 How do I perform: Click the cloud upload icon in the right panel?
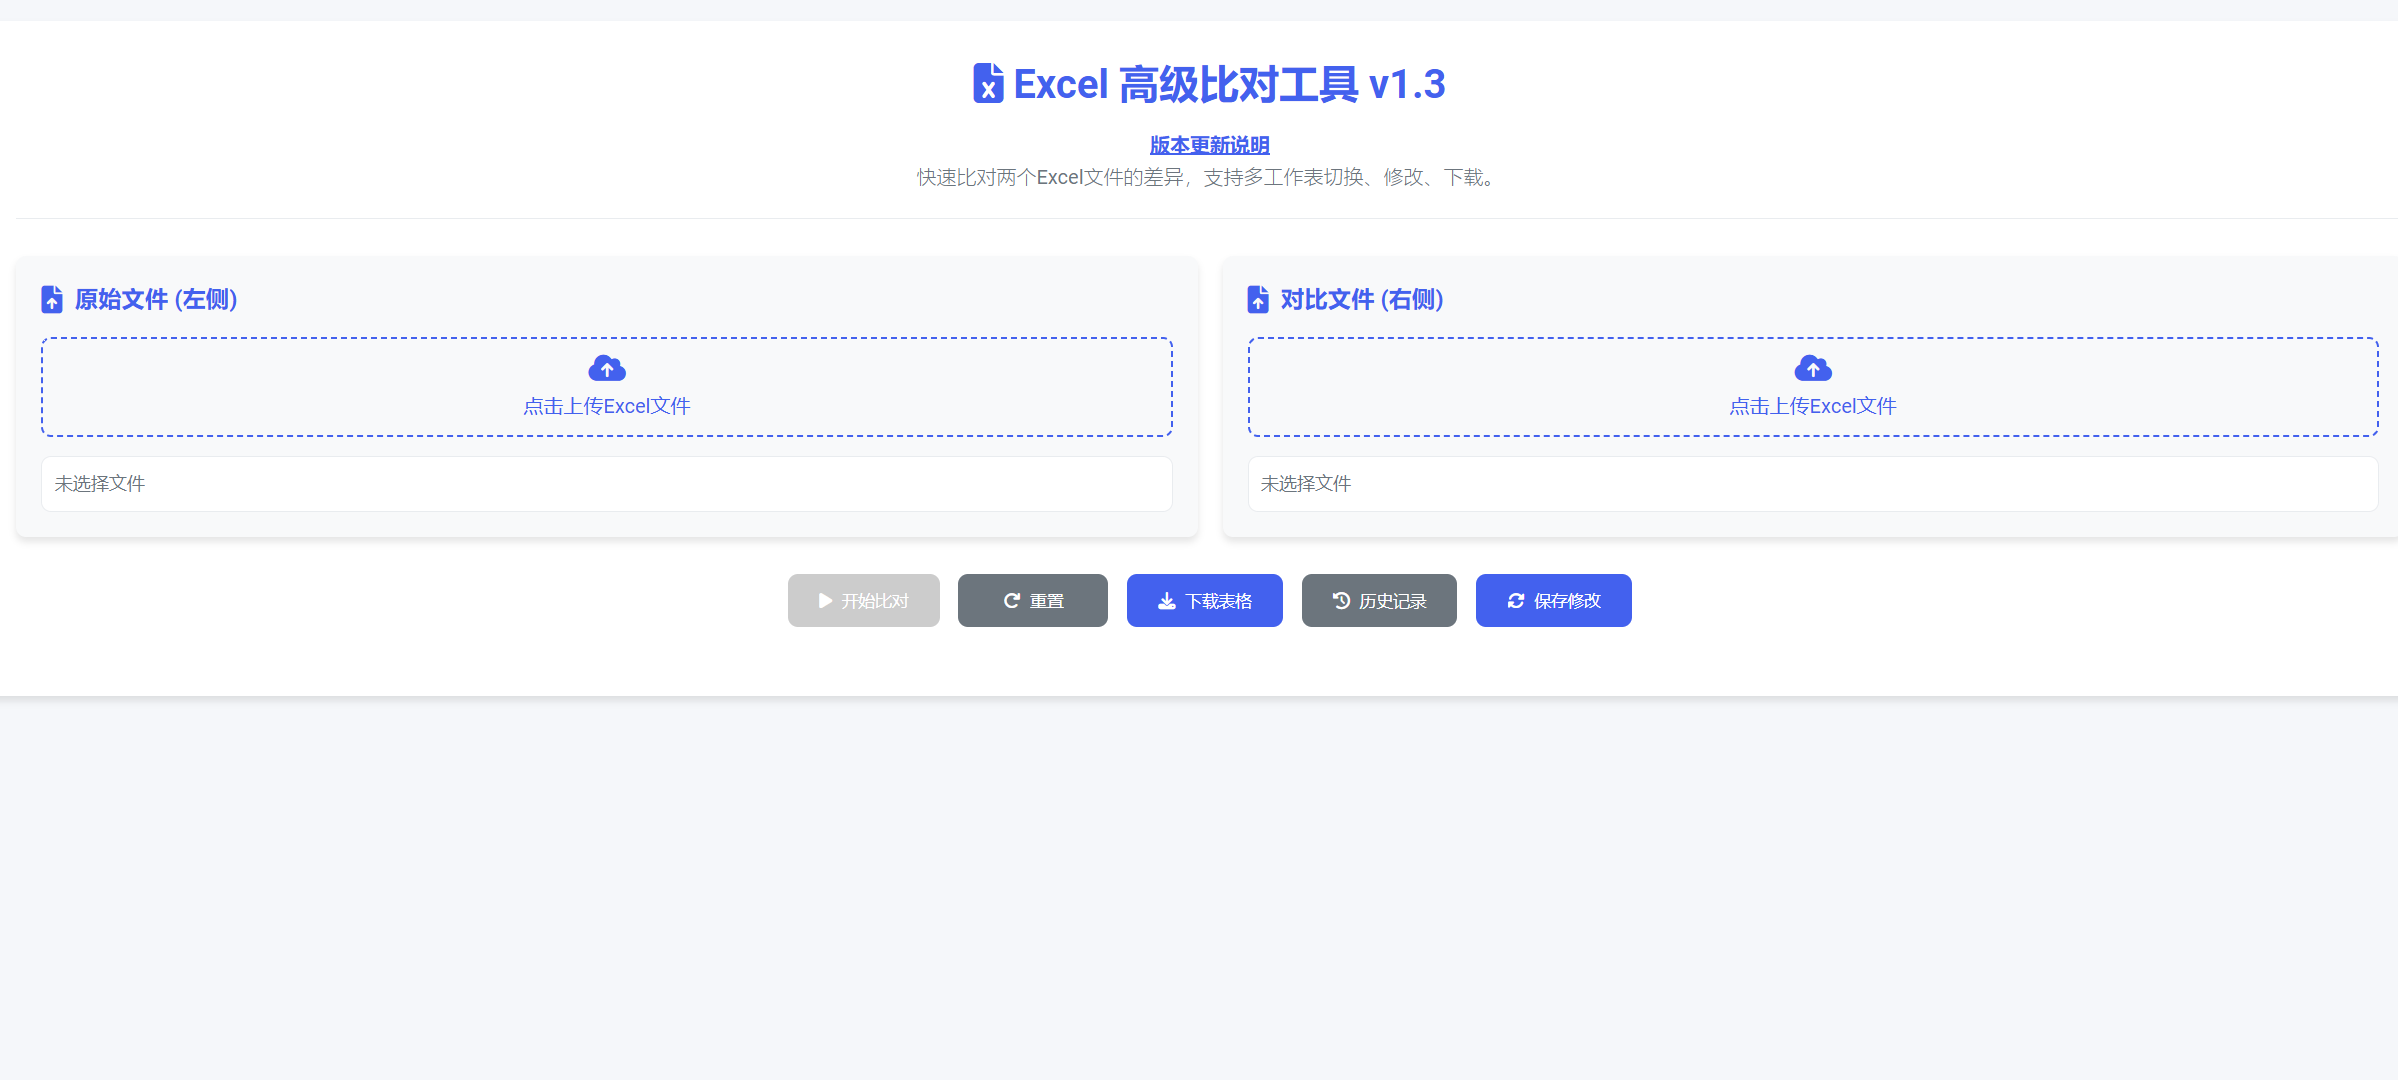coord(1813,368)
